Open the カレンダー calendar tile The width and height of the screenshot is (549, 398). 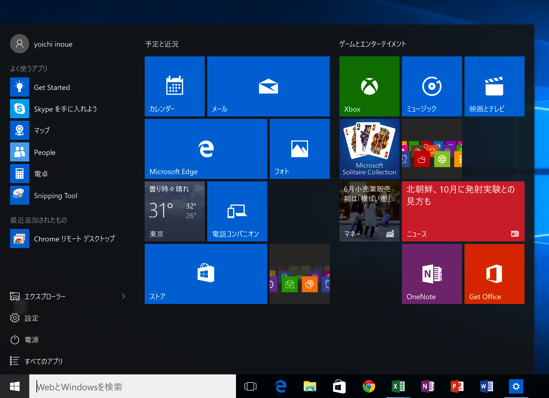(x=175, y=86)
